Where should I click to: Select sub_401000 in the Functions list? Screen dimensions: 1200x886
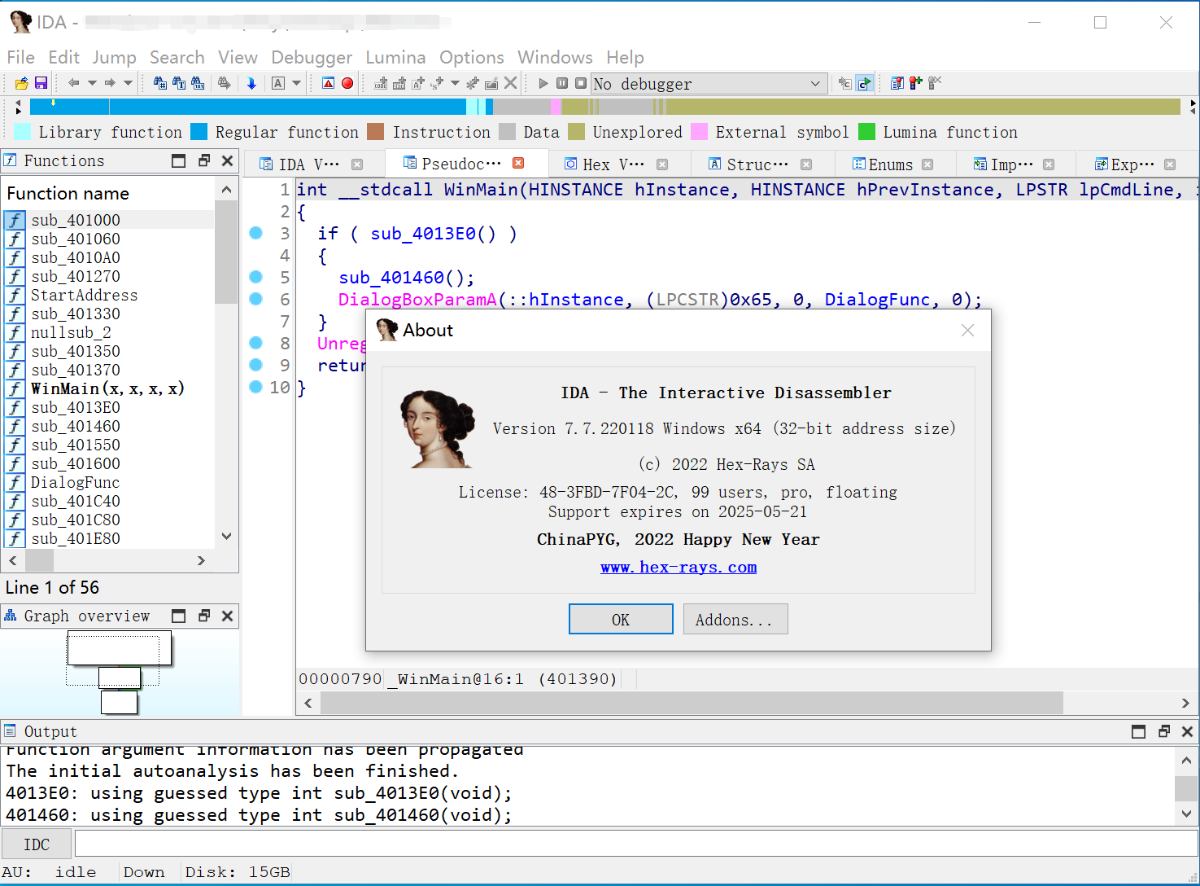click(x=108, y=220)
